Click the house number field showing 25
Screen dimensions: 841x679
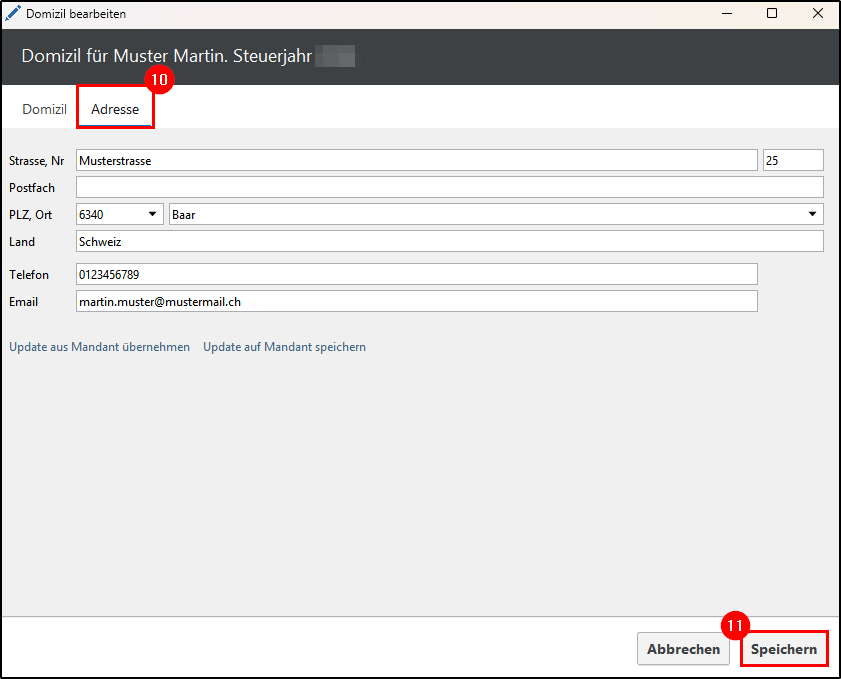click(792, 160)
